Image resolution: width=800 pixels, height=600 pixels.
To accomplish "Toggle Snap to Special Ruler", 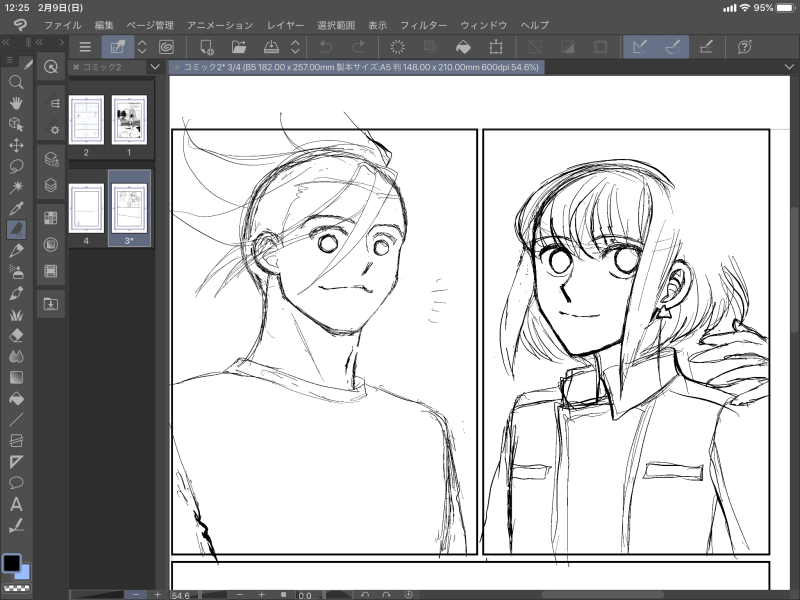I will coord(672,47).
